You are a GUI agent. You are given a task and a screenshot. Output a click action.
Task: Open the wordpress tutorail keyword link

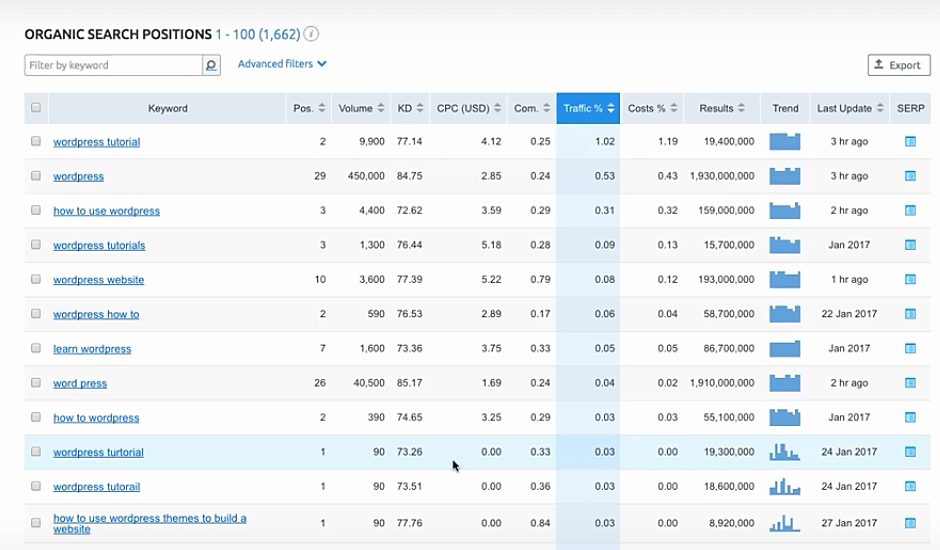pos(97,487)
